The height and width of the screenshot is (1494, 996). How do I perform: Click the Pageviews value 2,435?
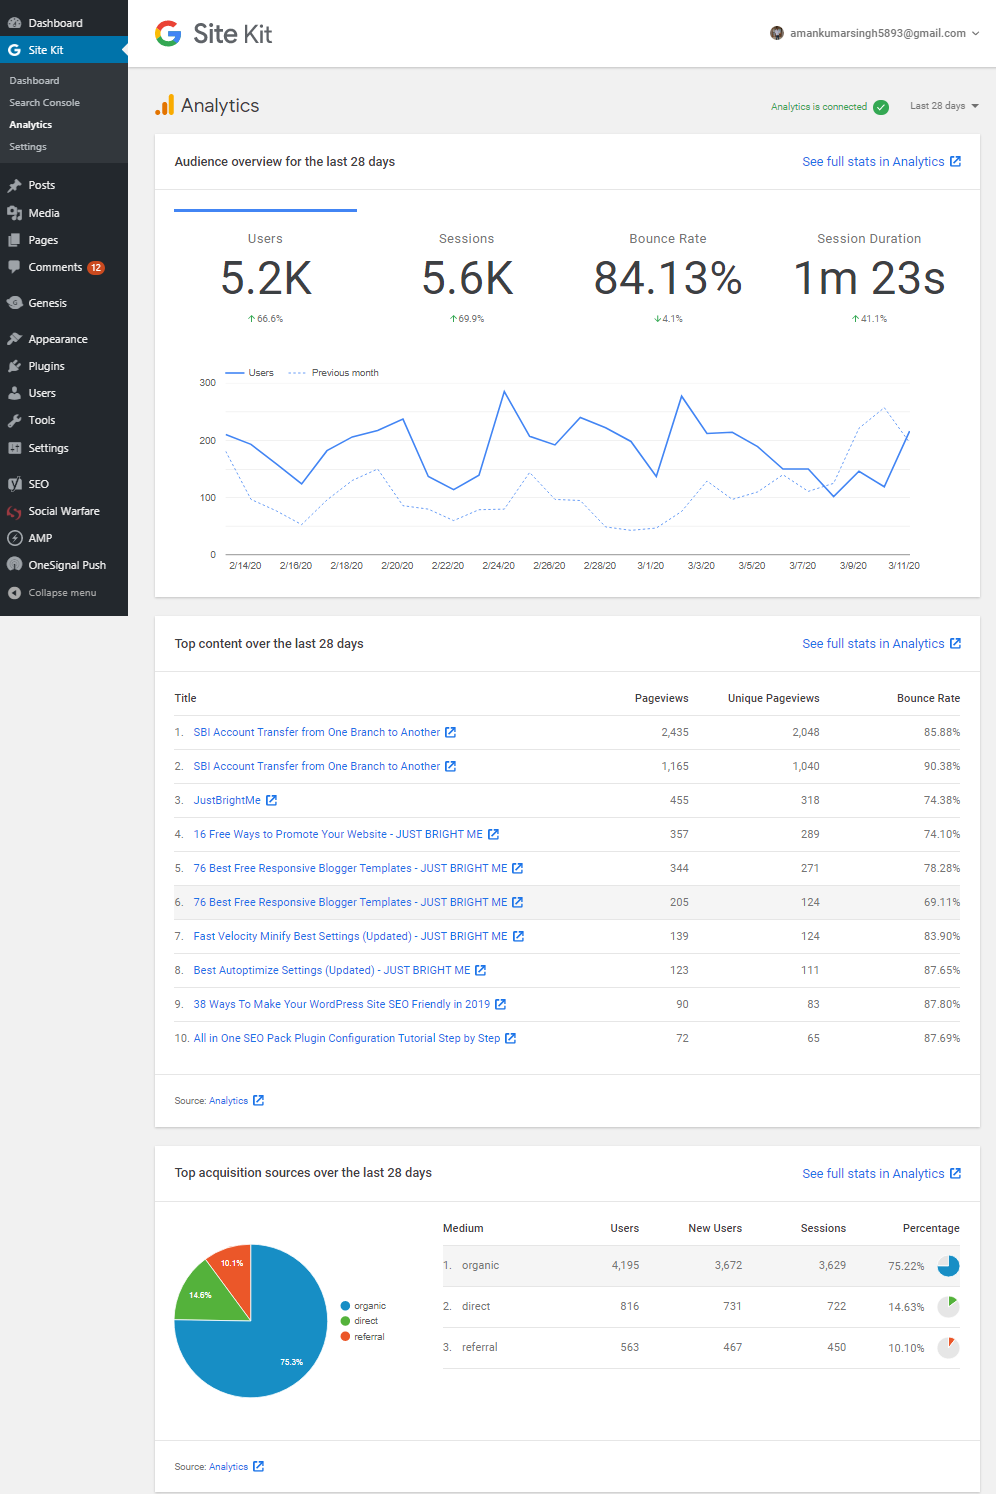point(674,732)
